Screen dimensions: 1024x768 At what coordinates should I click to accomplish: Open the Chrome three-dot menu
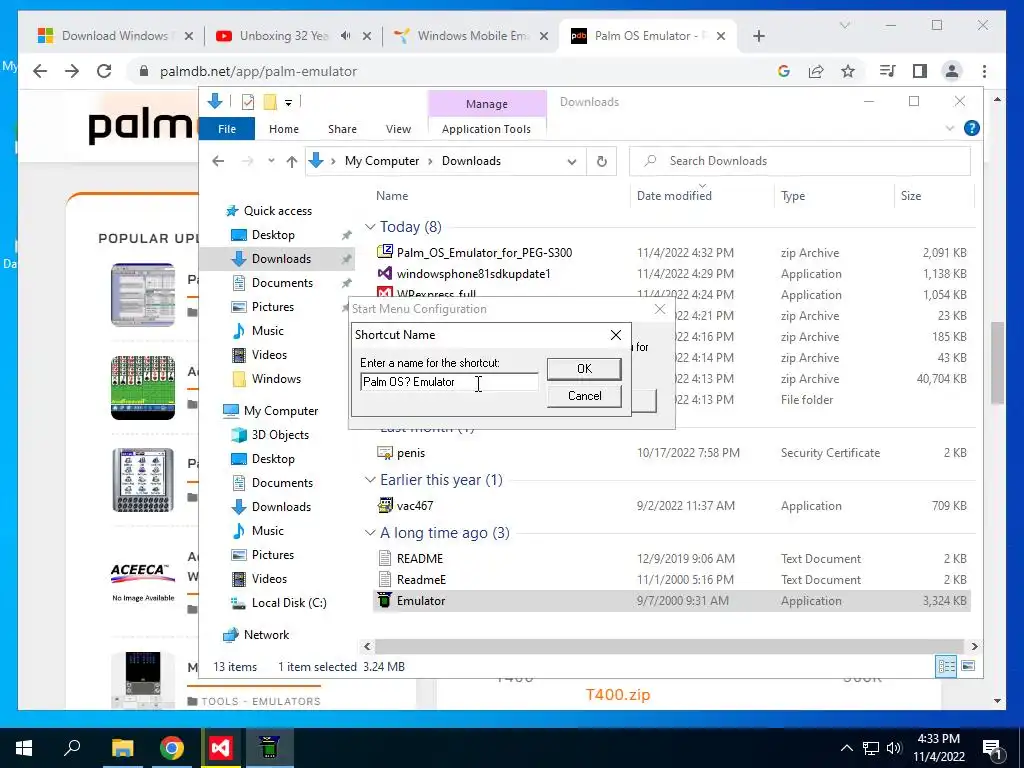pyautogui.click(x=984, y=71)
